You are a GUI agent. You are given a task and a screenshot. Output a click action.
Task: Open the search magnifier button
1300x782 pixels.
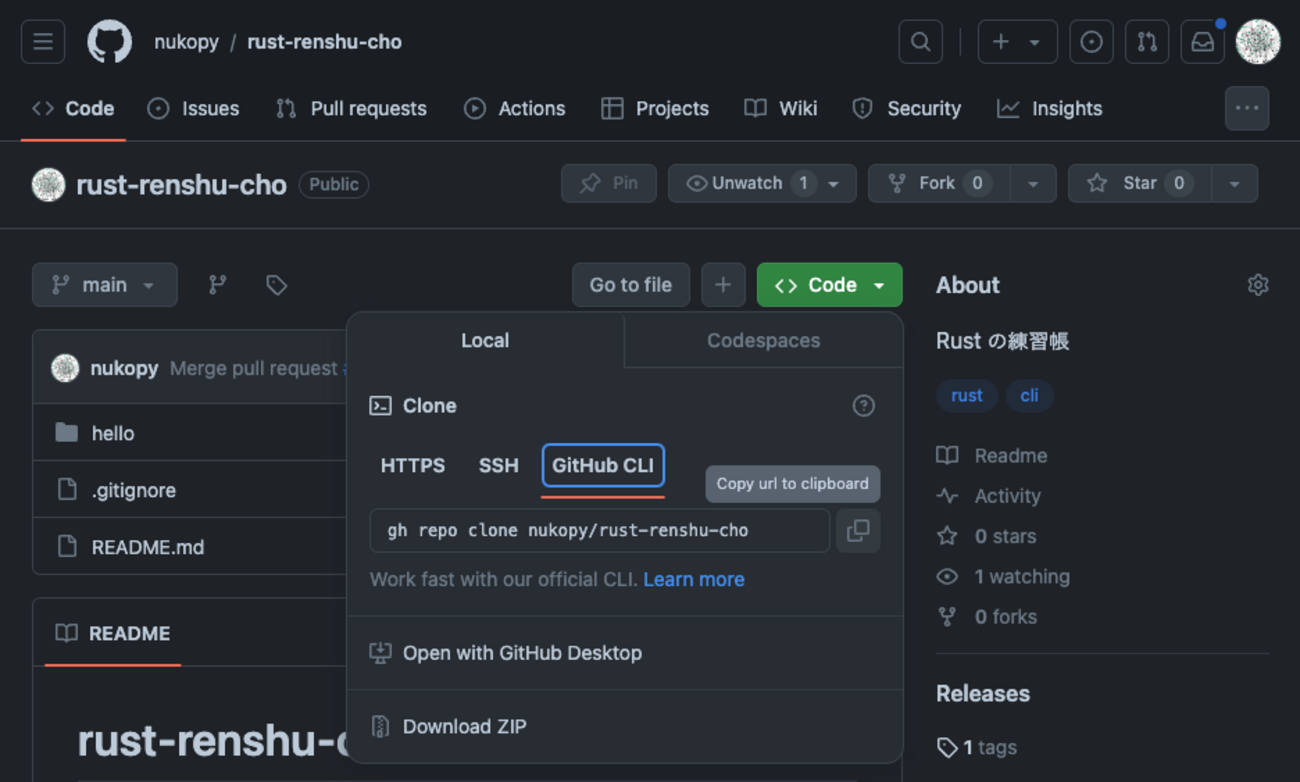pyautogui.click(x=920, y=42)
